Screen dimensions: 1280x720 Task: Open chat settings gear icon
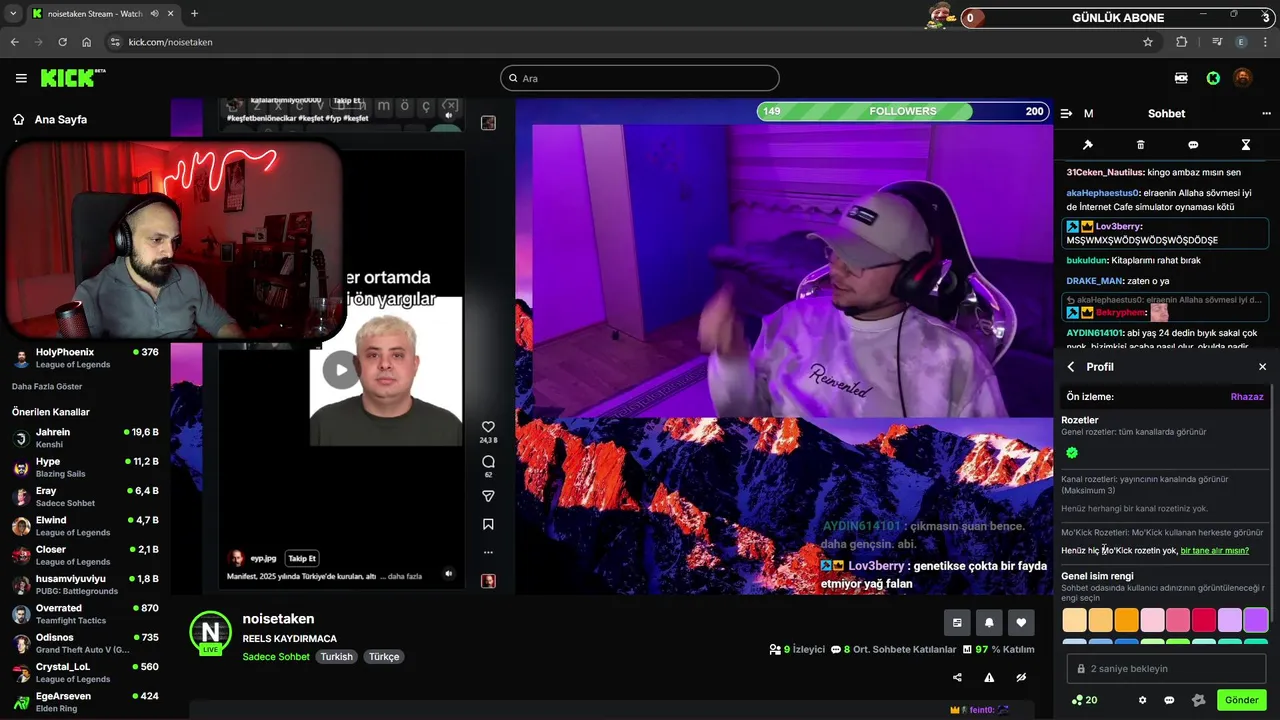point(1143,700)
